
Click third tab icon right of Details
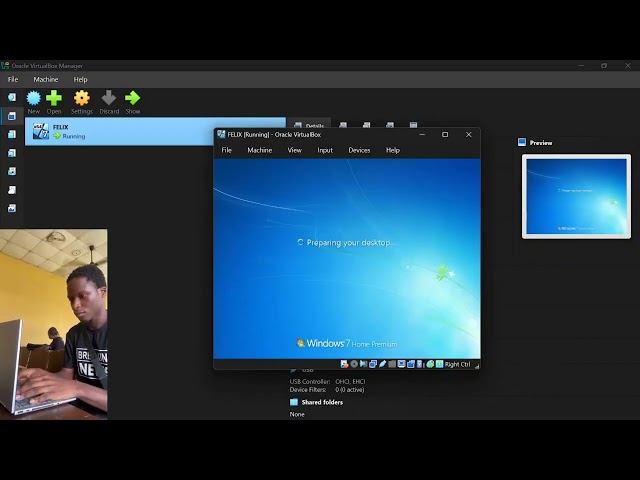390,124
